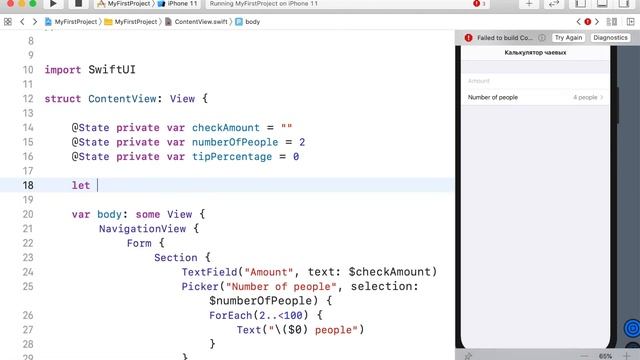The height and width of the screenshot is (360, 640).
Task: Click the MyFirstProject folder breadcrumb
Action: pos(131,22)
